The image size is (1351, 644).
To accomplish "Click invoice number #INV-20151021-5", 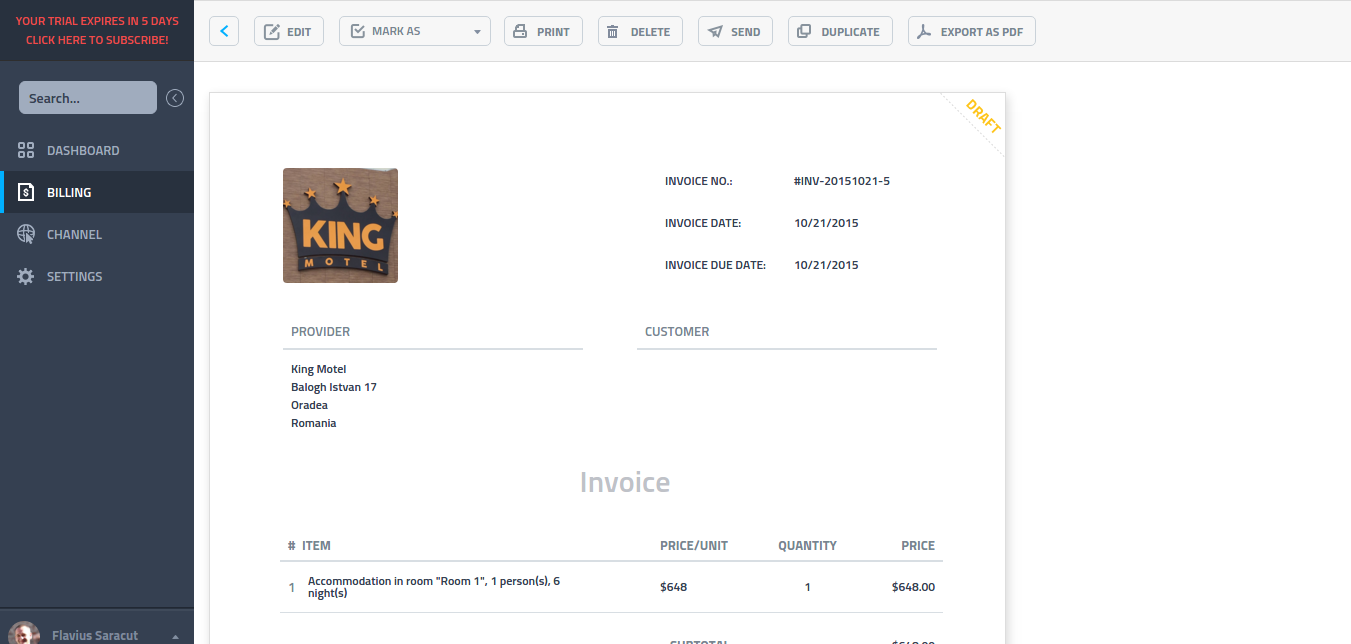I will (842, 181).
